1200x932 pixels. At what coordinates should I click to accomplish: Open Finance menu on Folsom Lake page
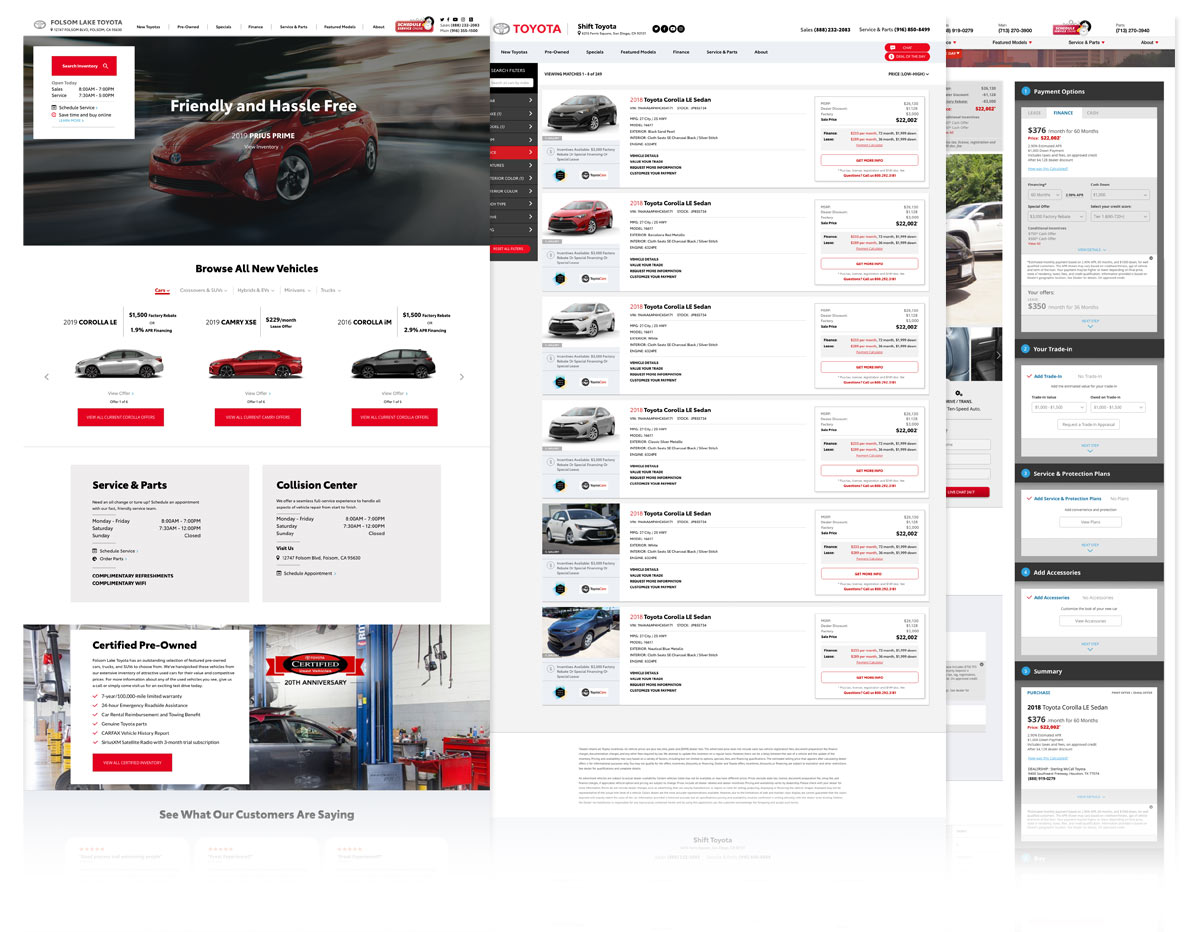tap(255, 27)
